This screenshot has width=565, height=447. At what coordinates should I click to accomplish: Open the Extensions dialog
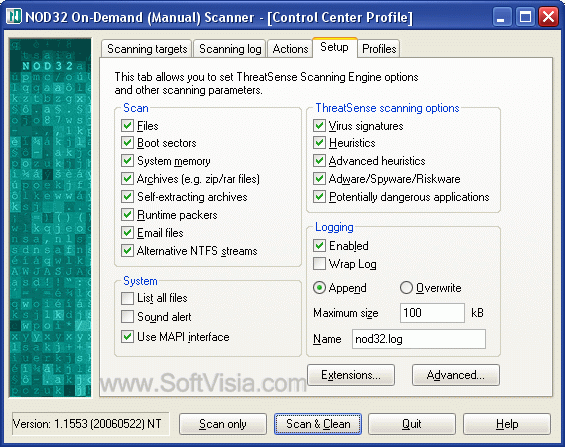(x=351, y=375)
